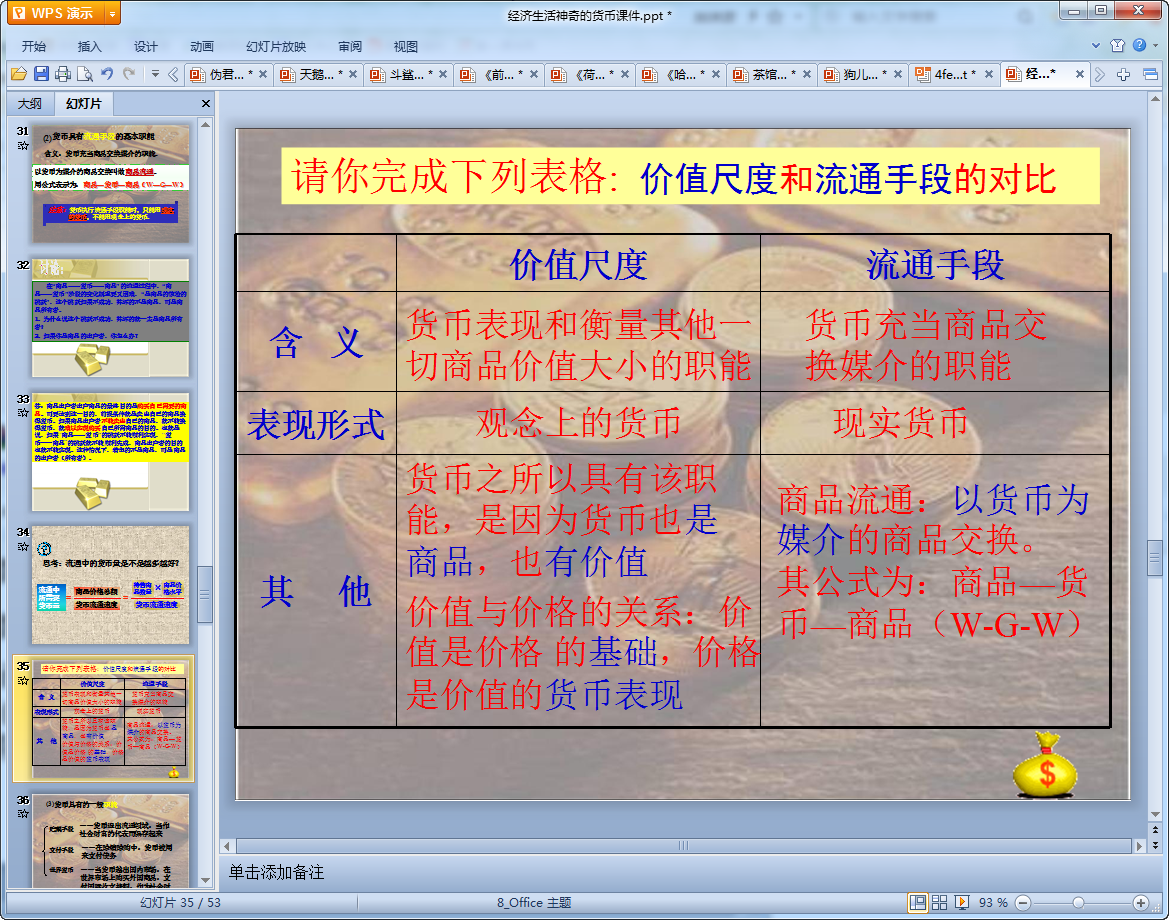
Task: Click animation star icon beside slide 35
Action: [23, 681]
